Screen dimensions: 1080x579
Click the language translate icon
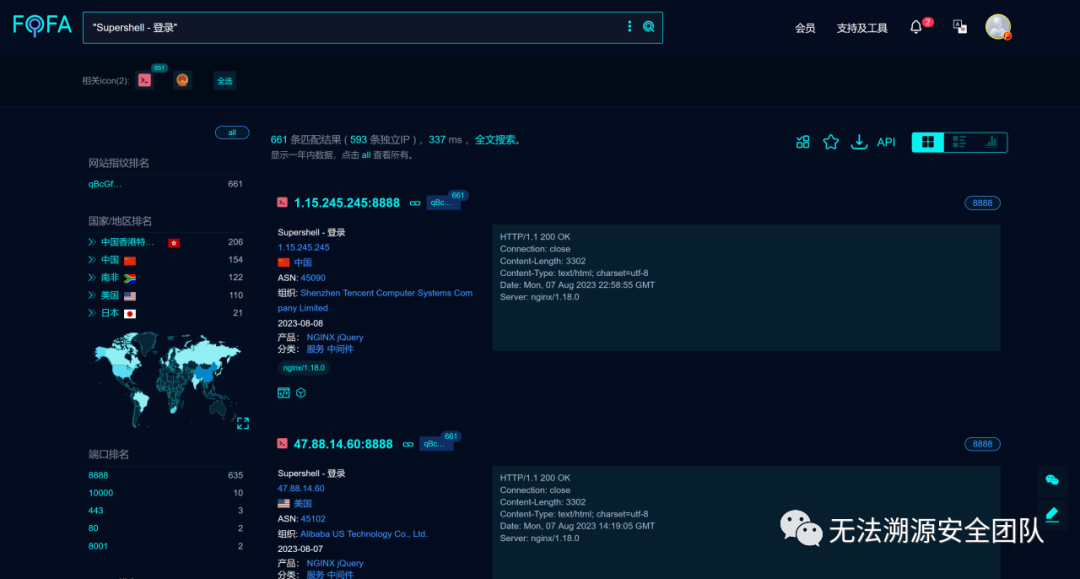pyautogui.click(x=959, y=27)
